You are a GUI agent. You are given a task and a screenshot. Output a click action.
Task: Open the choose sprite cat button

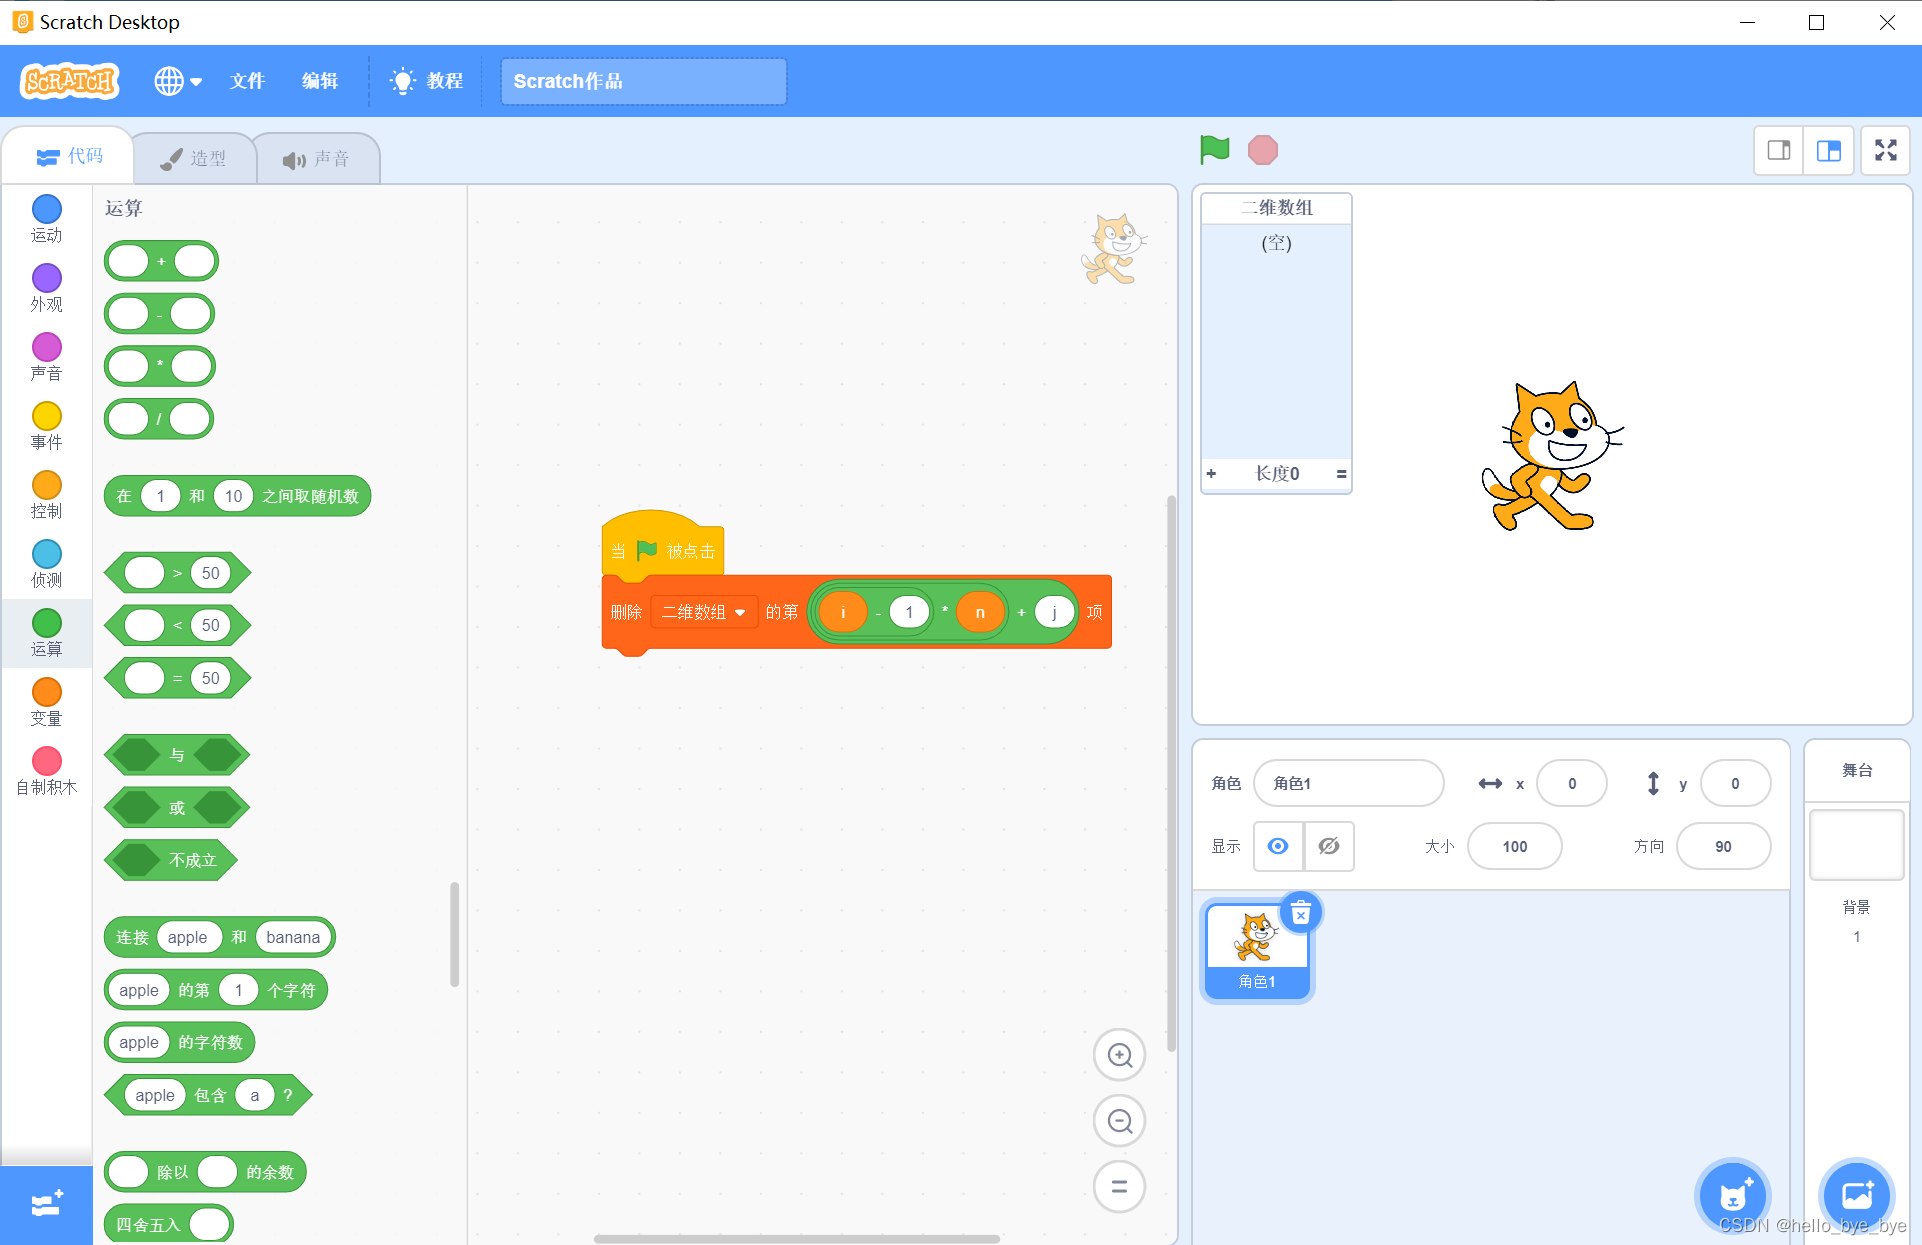1733,1194
